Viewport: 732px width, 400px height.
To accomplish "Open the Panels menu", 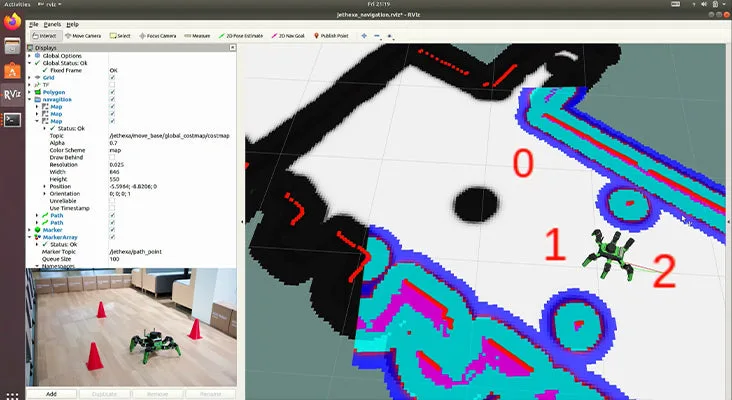I will (52, 24).
